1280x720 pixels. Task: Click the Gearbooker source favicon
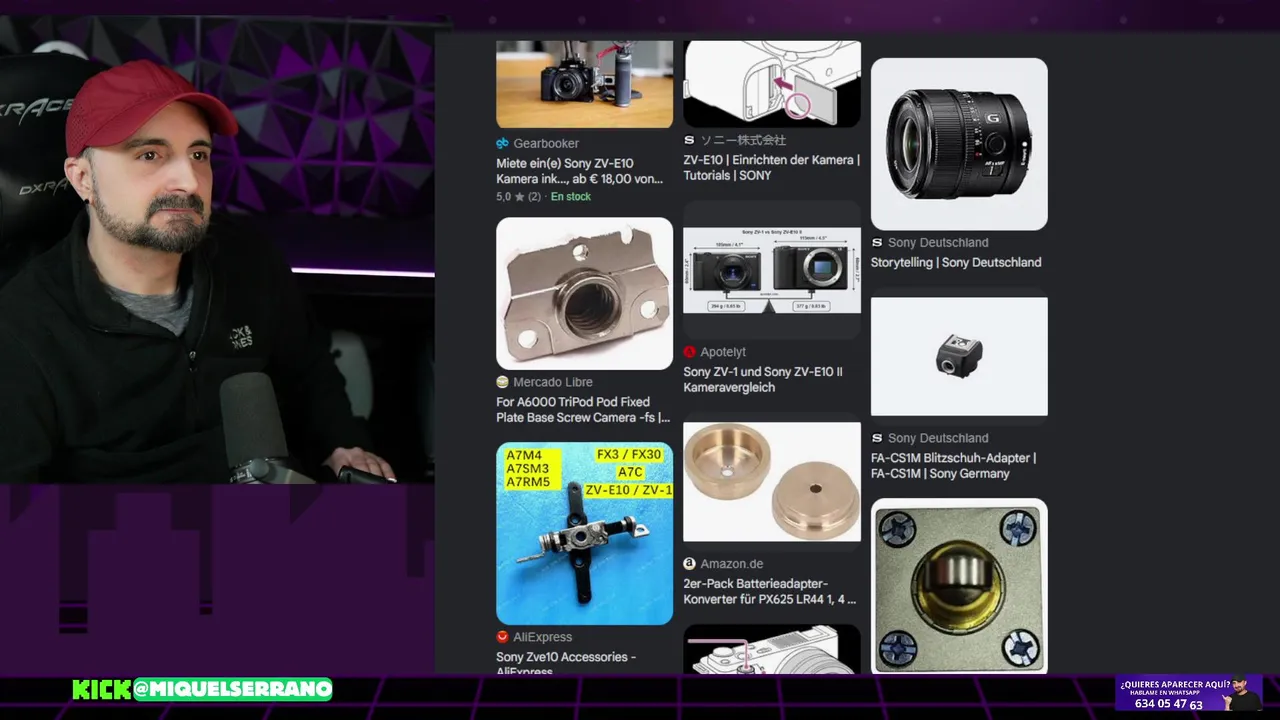pos(502,143)
